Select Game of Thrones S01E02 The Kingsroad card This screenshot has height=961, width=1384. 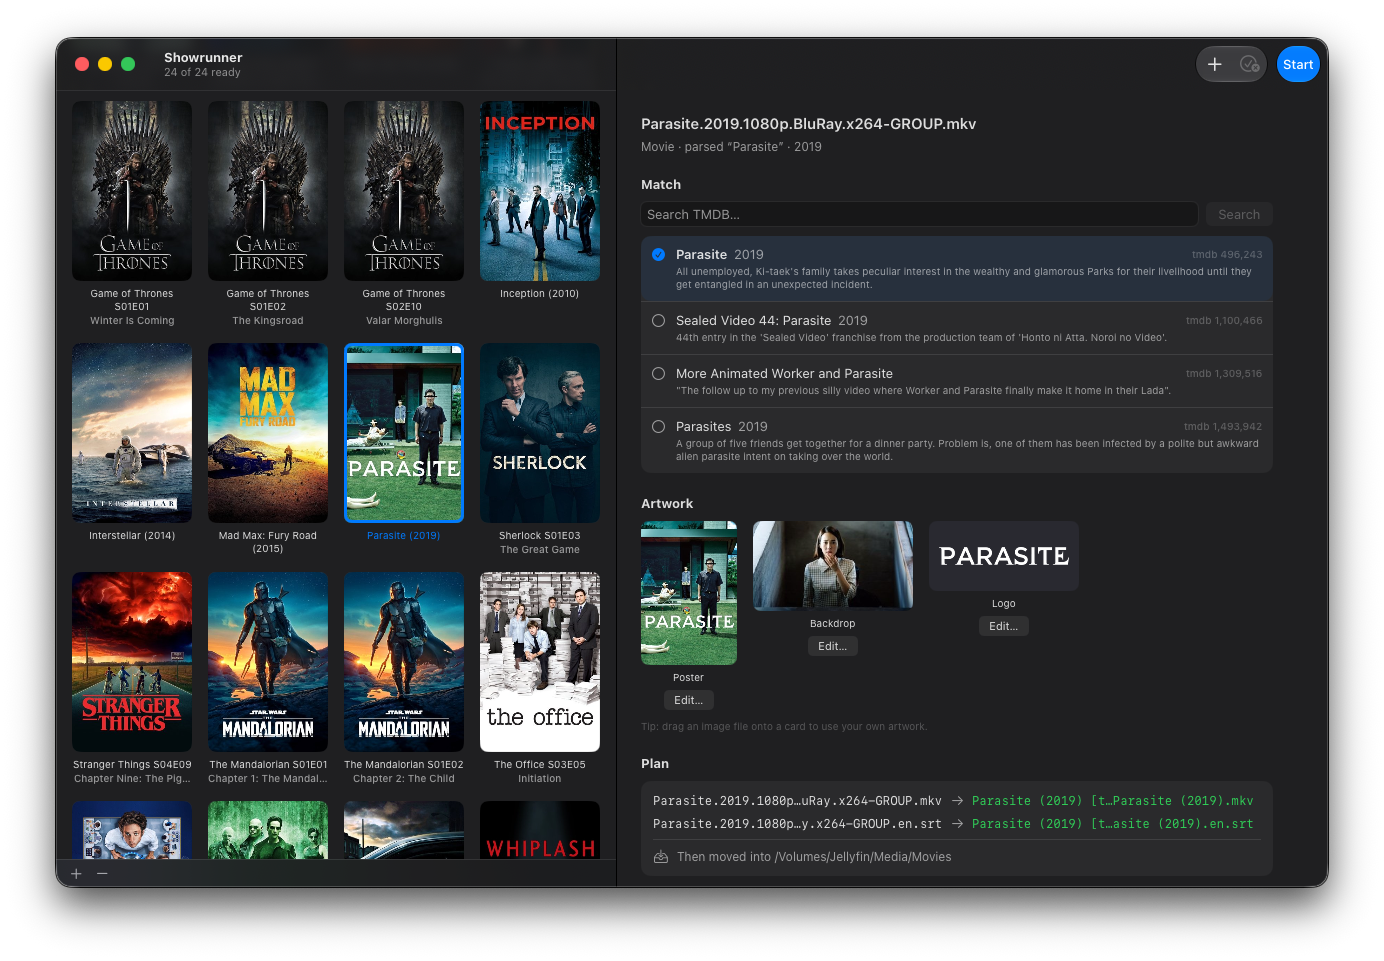[x=268, y=191]
